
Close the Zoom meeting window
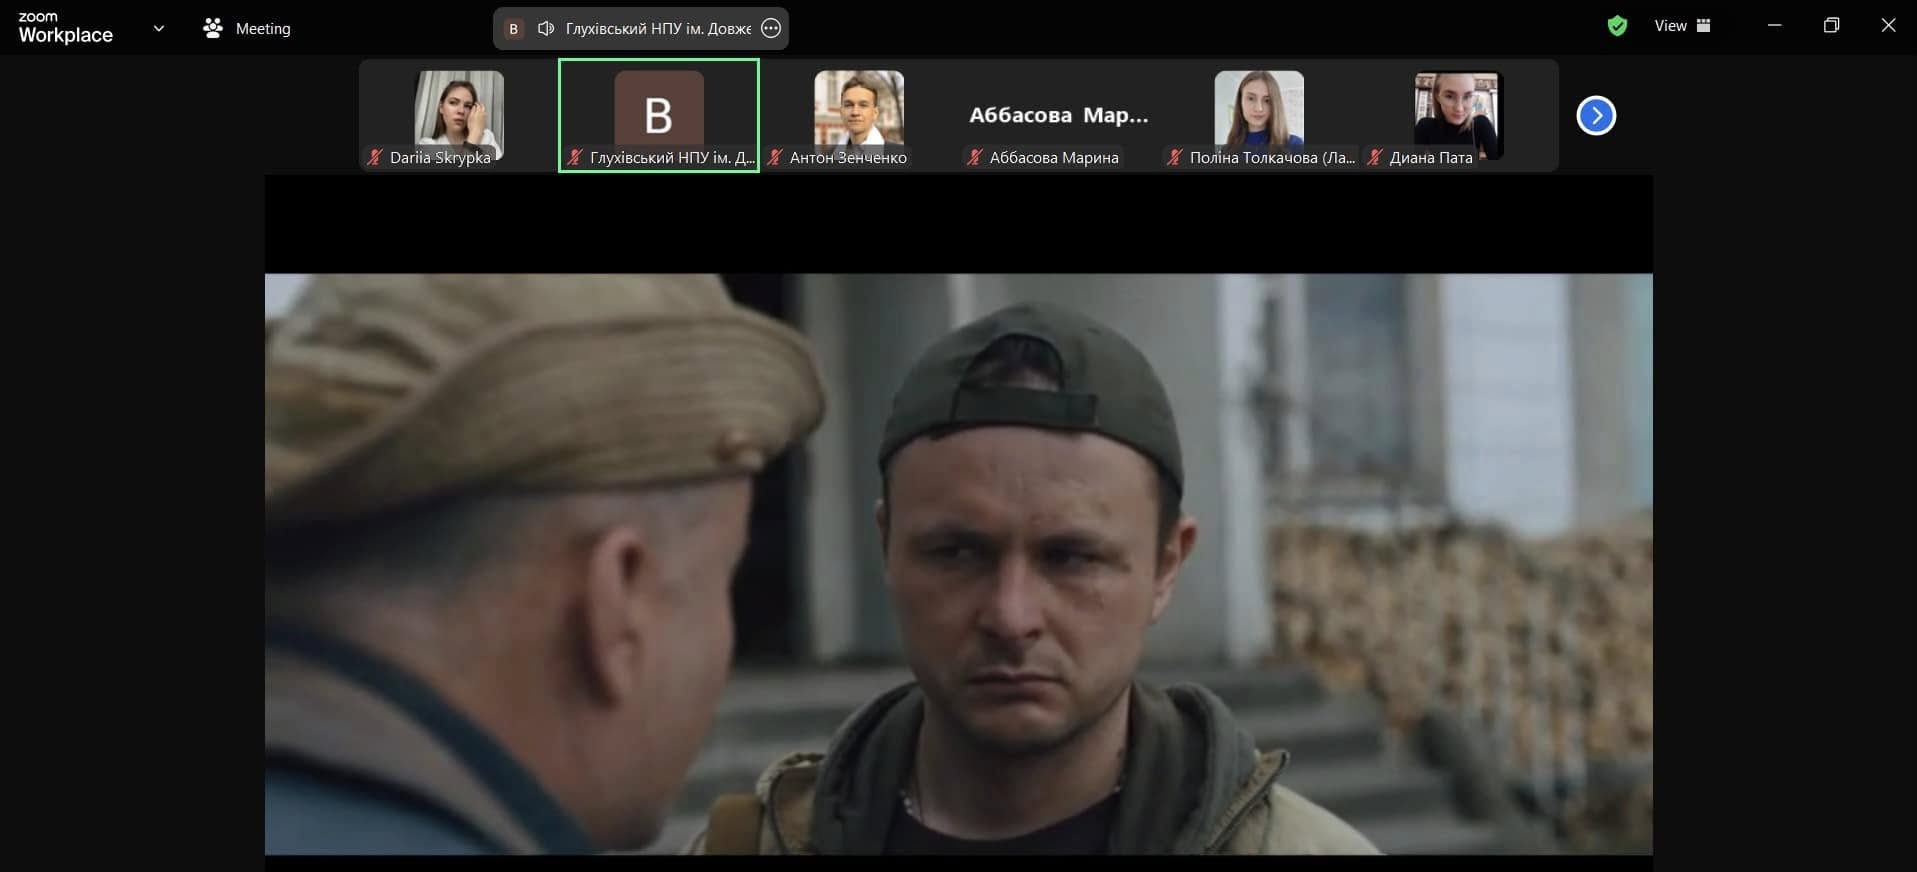[1888, 26]
